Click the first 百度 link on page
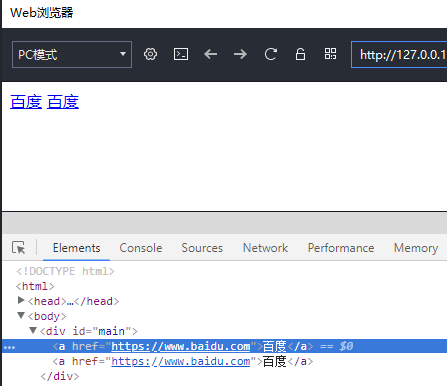Screen dimensions: 447x386 point(26,102)
